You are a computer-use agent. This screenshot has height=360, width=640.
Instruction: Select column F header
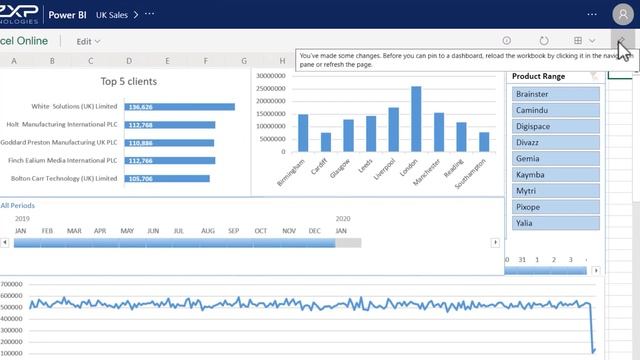[x=205, y=61]
